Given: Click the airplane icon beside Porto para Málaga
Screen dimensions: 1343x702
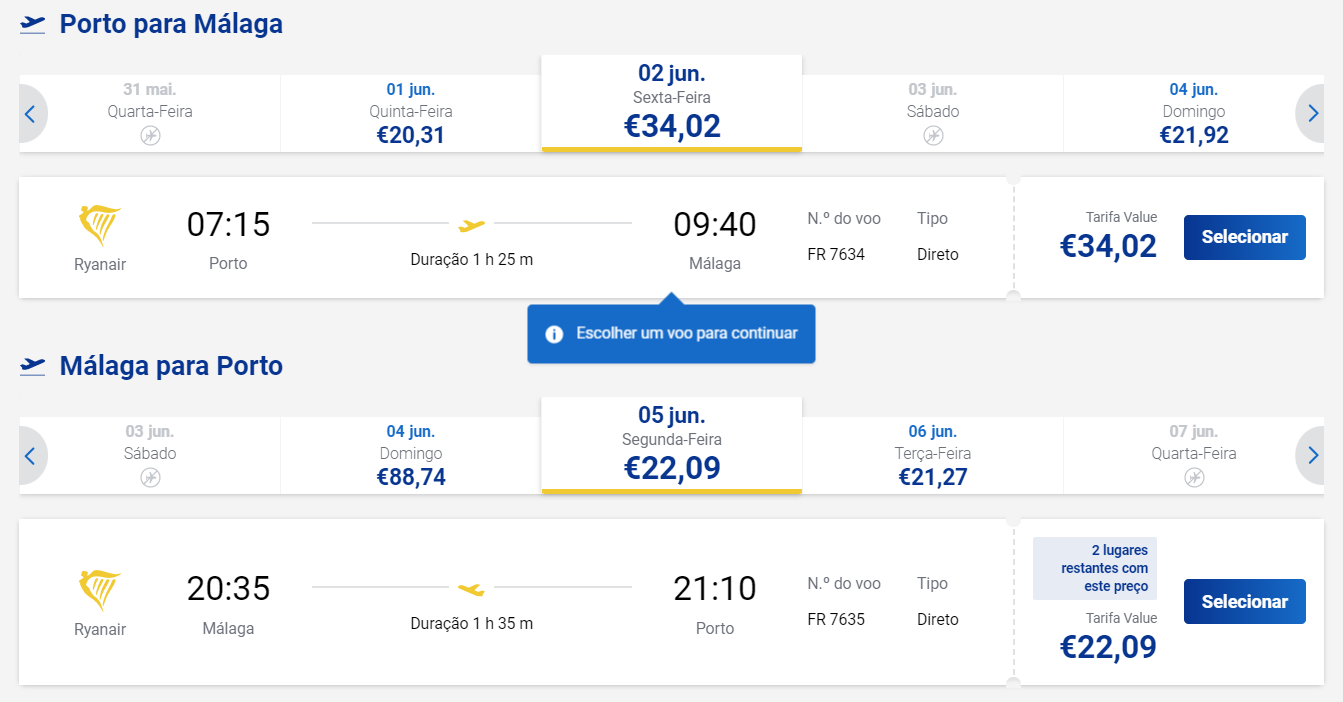Looking at the screenshot, I should pyautogui.click(x=33, y=24).
